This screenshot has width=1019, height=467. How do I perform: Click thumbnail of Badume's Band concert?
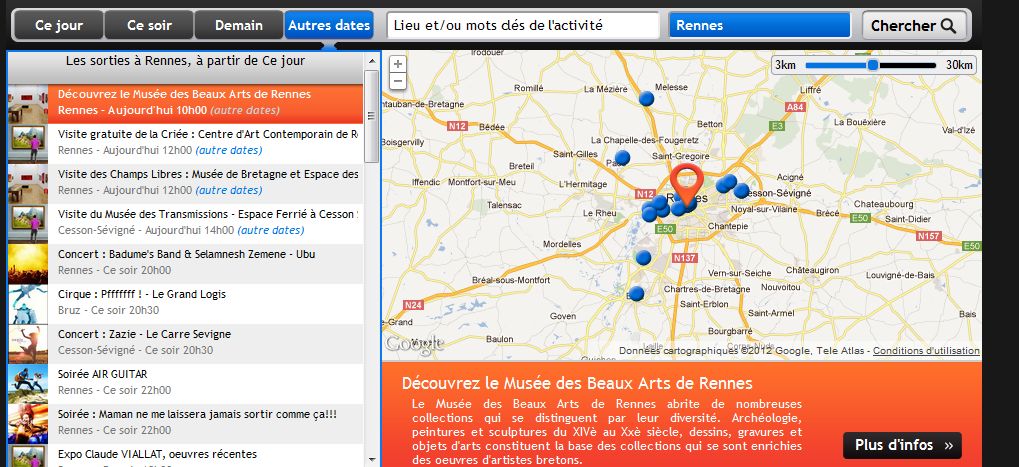(28, 264)
